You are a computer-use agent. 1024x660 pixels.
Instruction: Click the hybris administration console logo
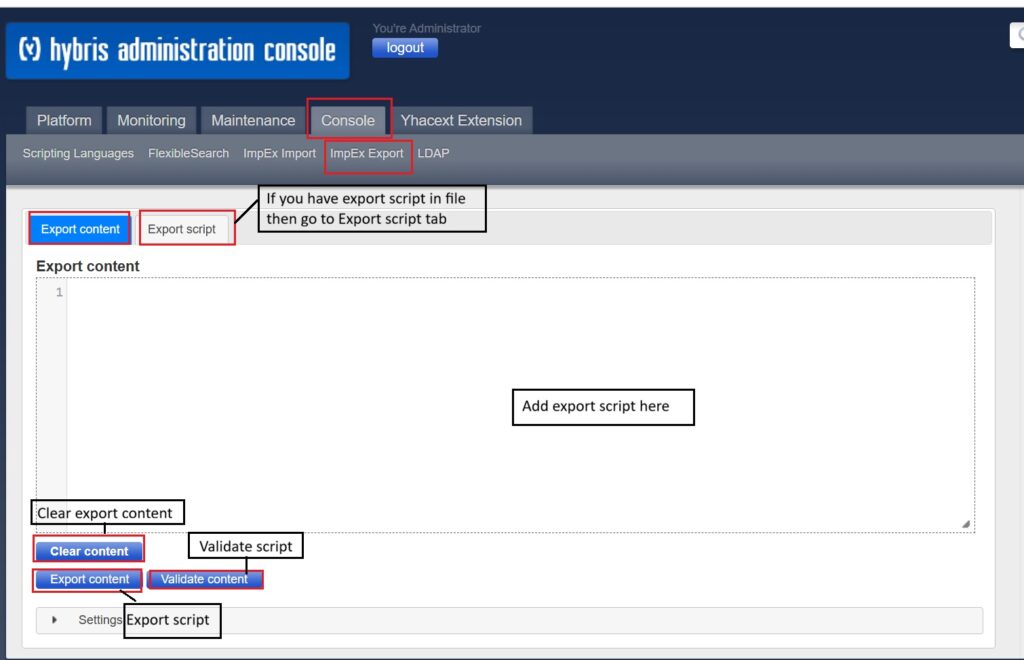coord(177,50)
